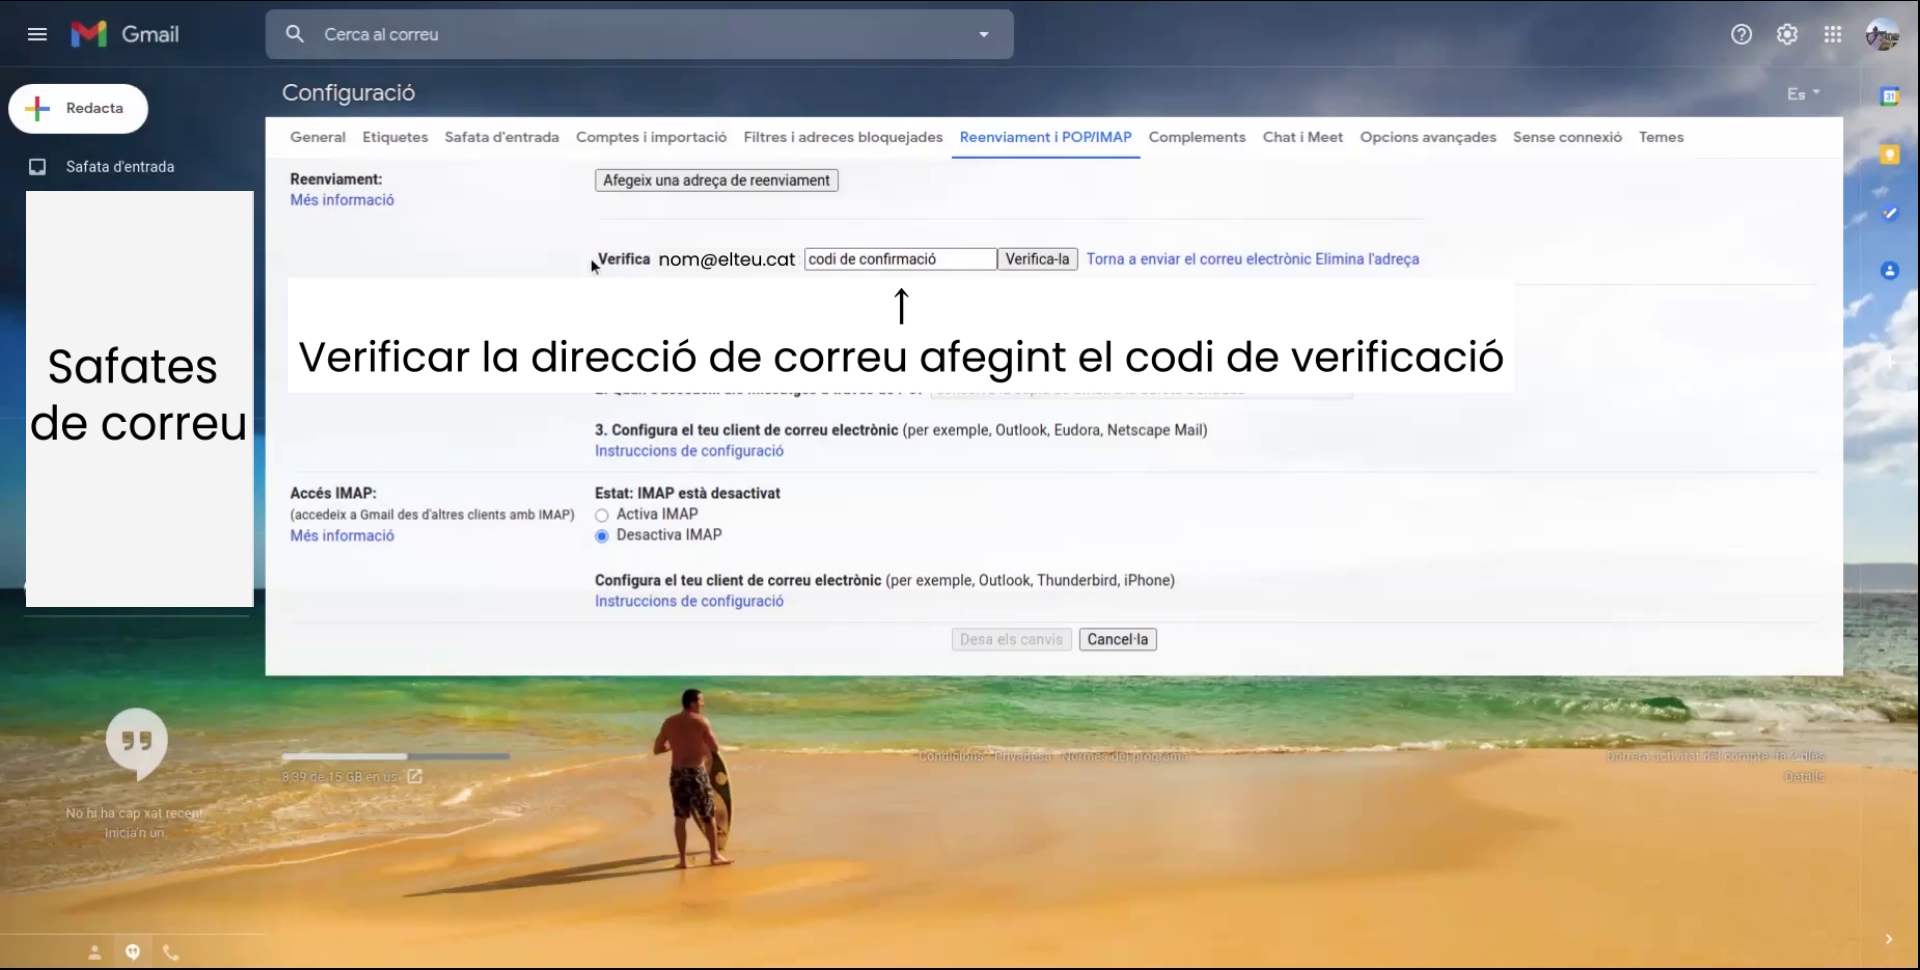Image resolution: width=1920 pixels, height=970 pixels.
Task: Open the main menu hamburger icon
Action: 37,34
